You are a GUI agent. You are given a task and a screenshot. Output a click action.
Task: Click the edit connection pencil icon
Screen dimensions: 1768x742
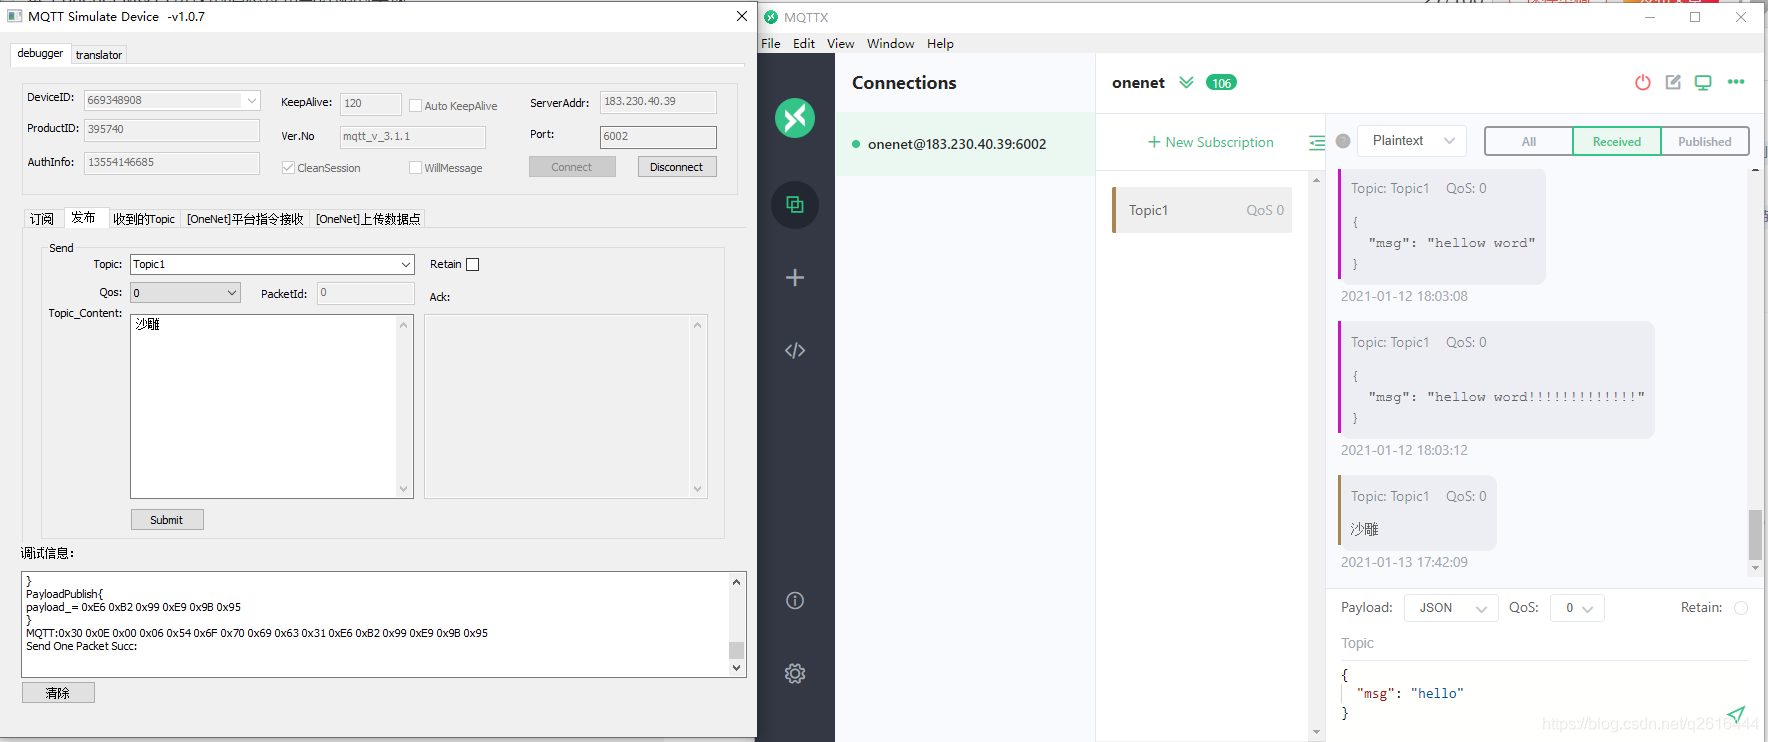pos(1673,82)
